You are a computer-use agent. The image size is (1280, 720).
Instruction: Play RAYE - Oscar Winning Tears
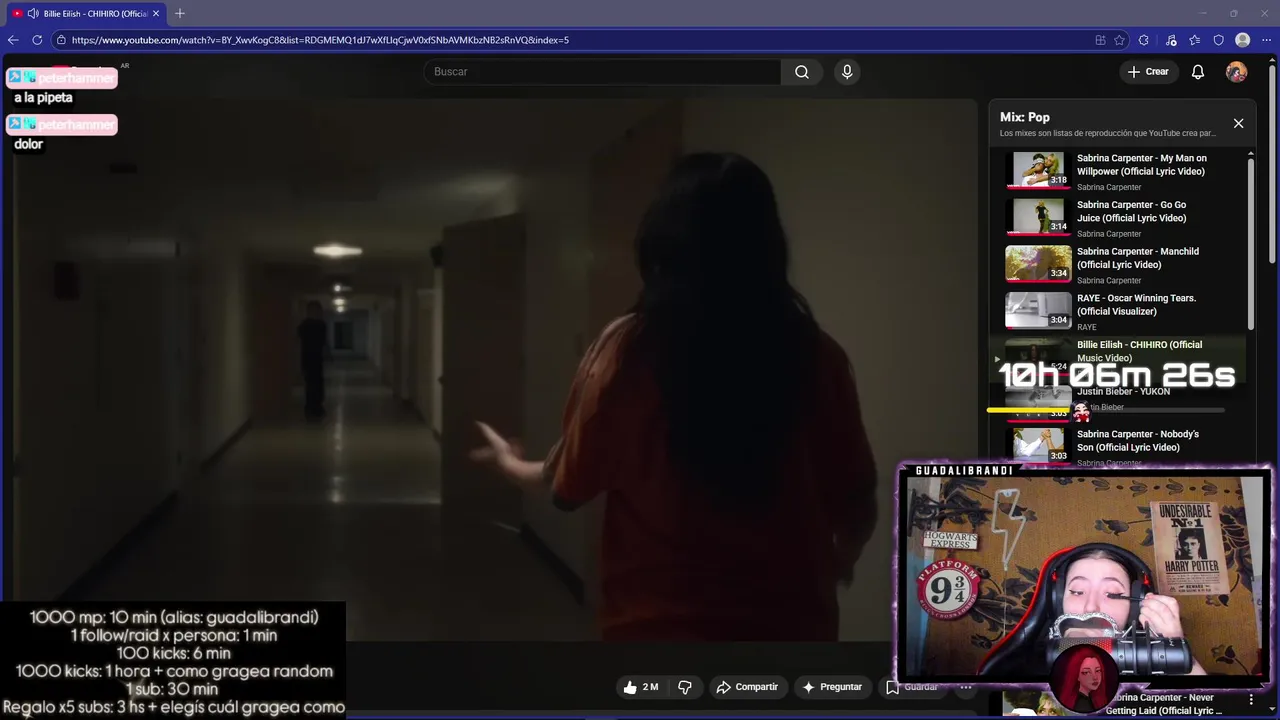(x=1136, y=304)
